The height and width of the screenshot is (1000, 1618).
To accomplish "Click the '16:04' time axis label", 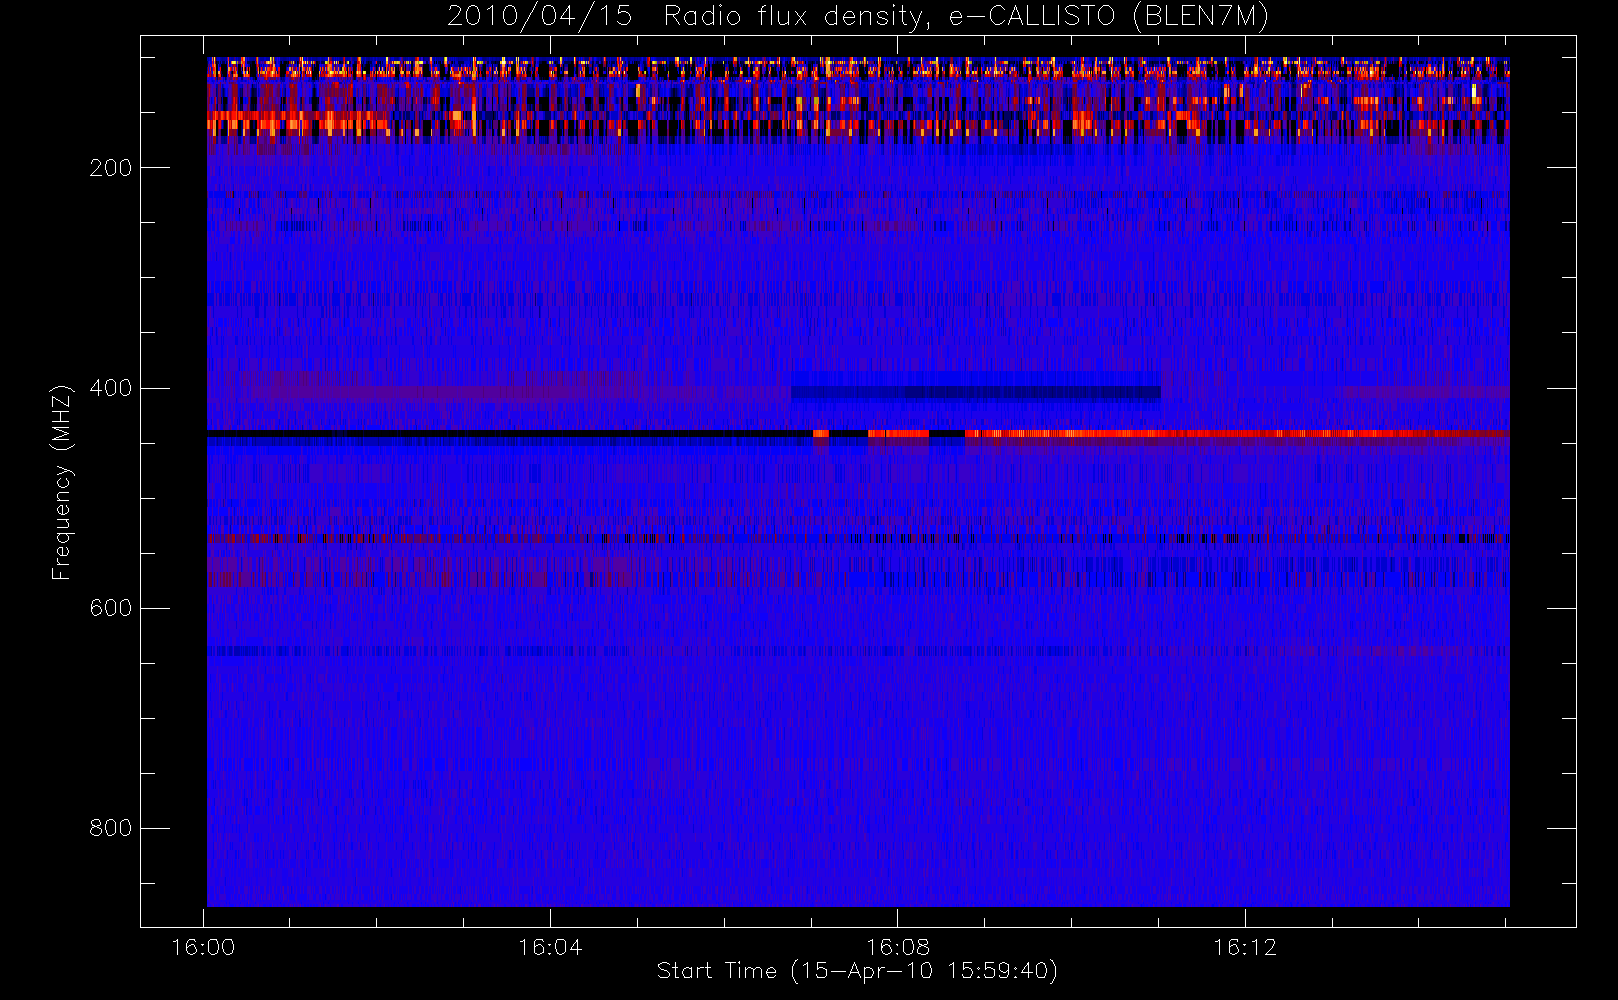I will pos(550,947).
